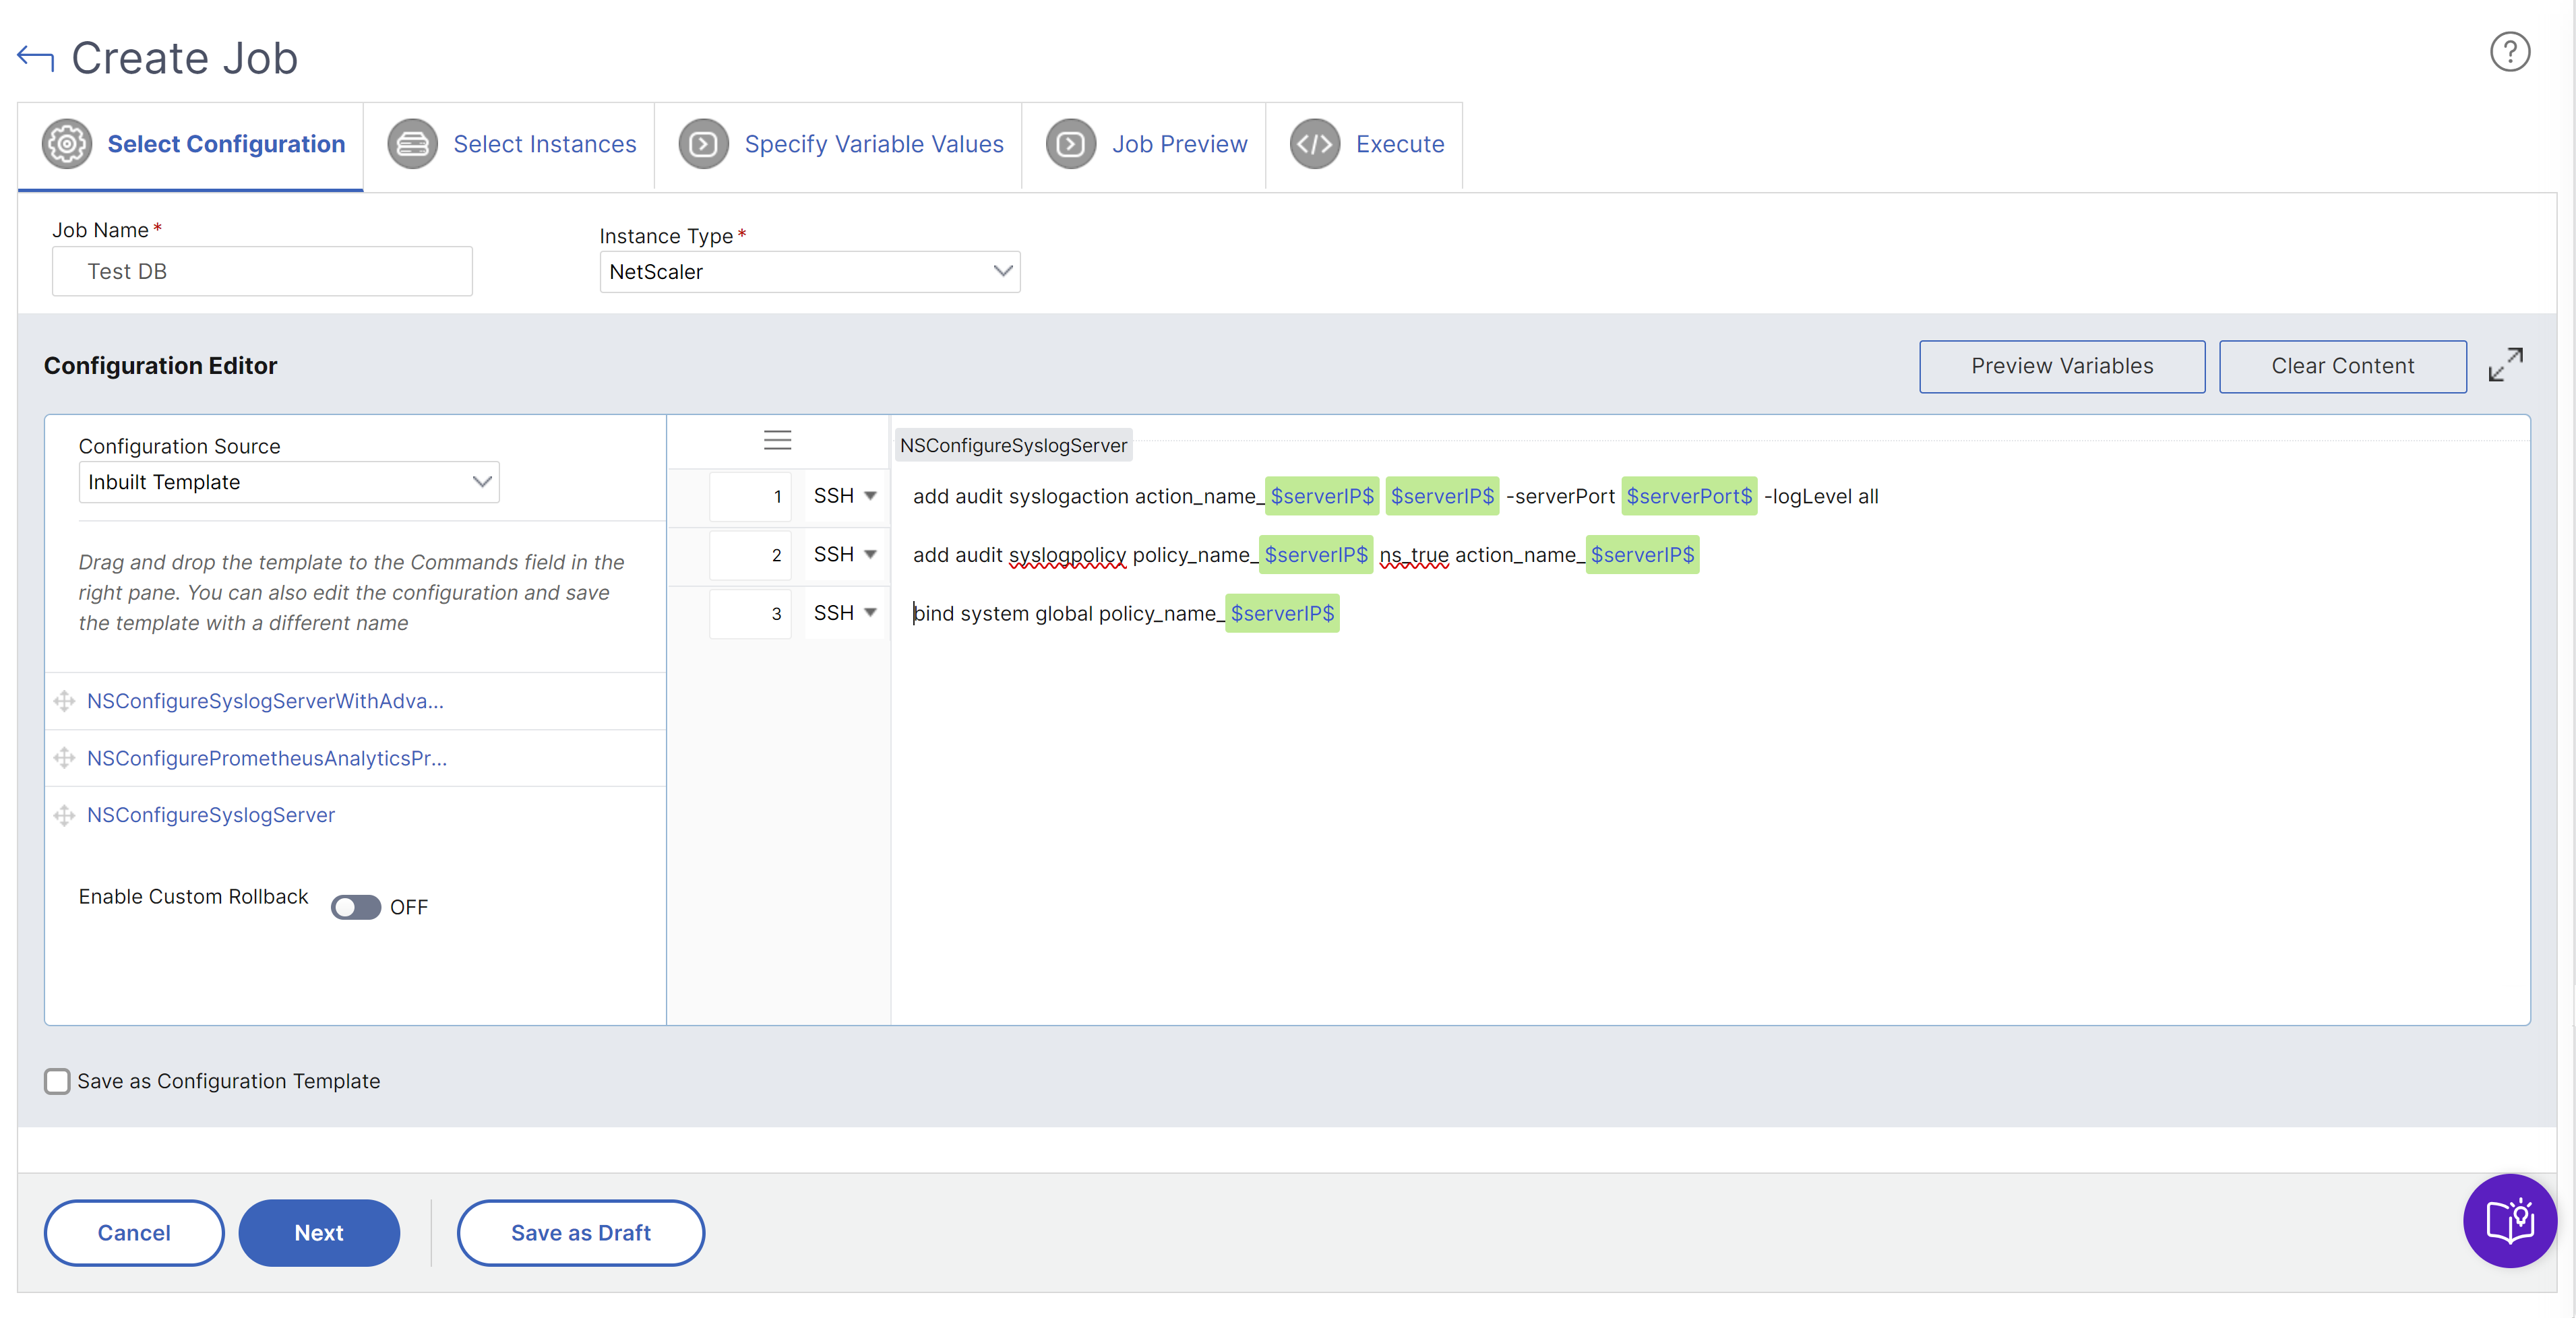
Task: Click the back arrow beside Create Job
Action: pos(35,58)
